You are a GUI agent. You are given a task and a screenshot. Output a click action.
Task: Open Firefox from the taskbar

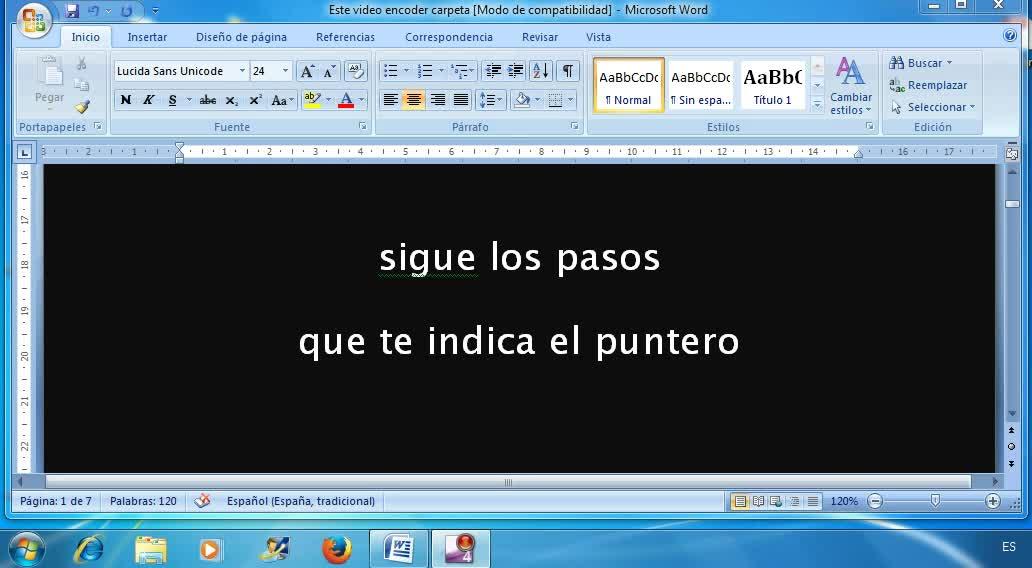pos(336,549)
